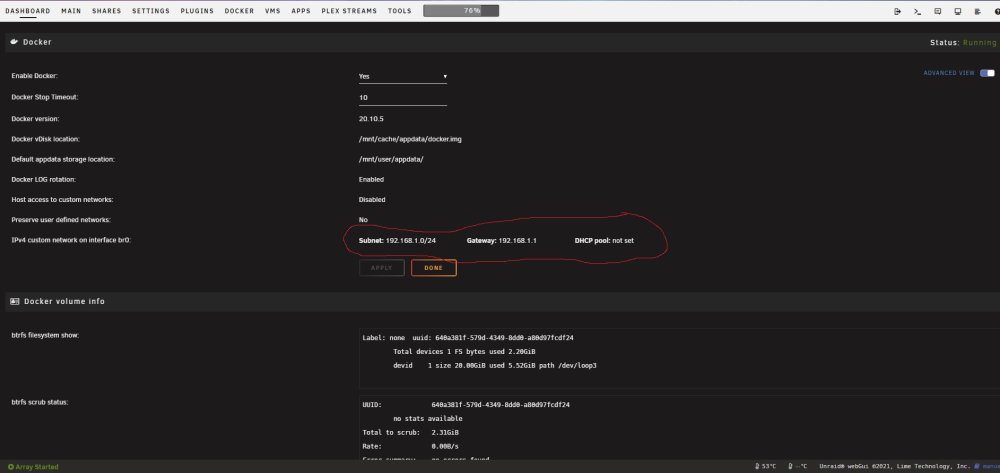Click the motherboard temperature indicator

pyautogui.click(x=798, y=467)
